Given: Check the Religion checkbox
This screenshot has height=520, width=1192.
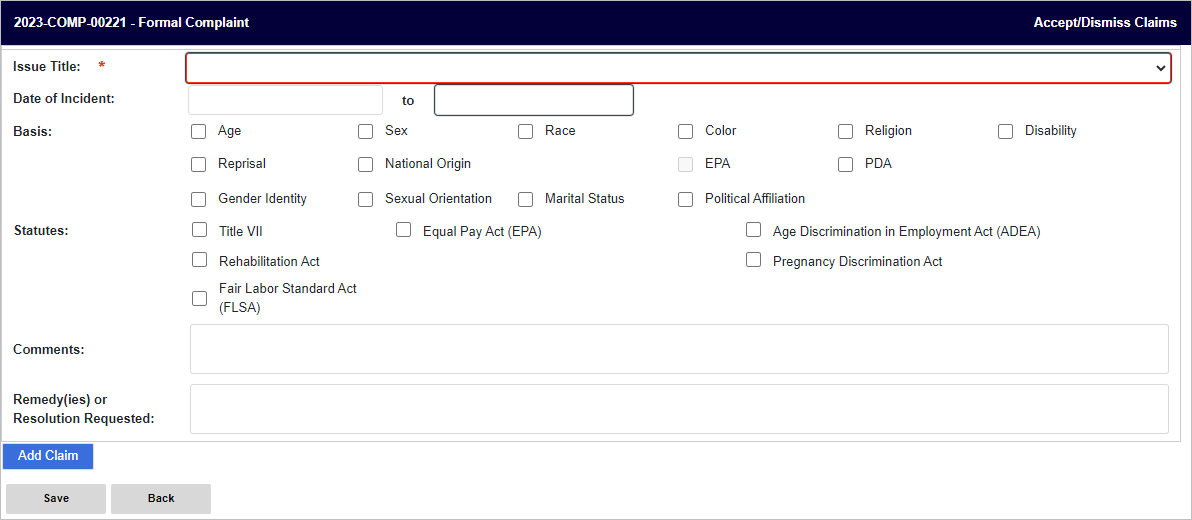Looking at the screenshot, I should click(x=845, y=132).
